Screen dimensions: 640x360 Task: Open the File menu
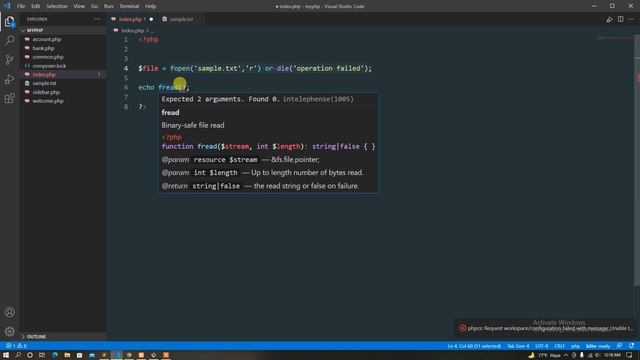21,6
